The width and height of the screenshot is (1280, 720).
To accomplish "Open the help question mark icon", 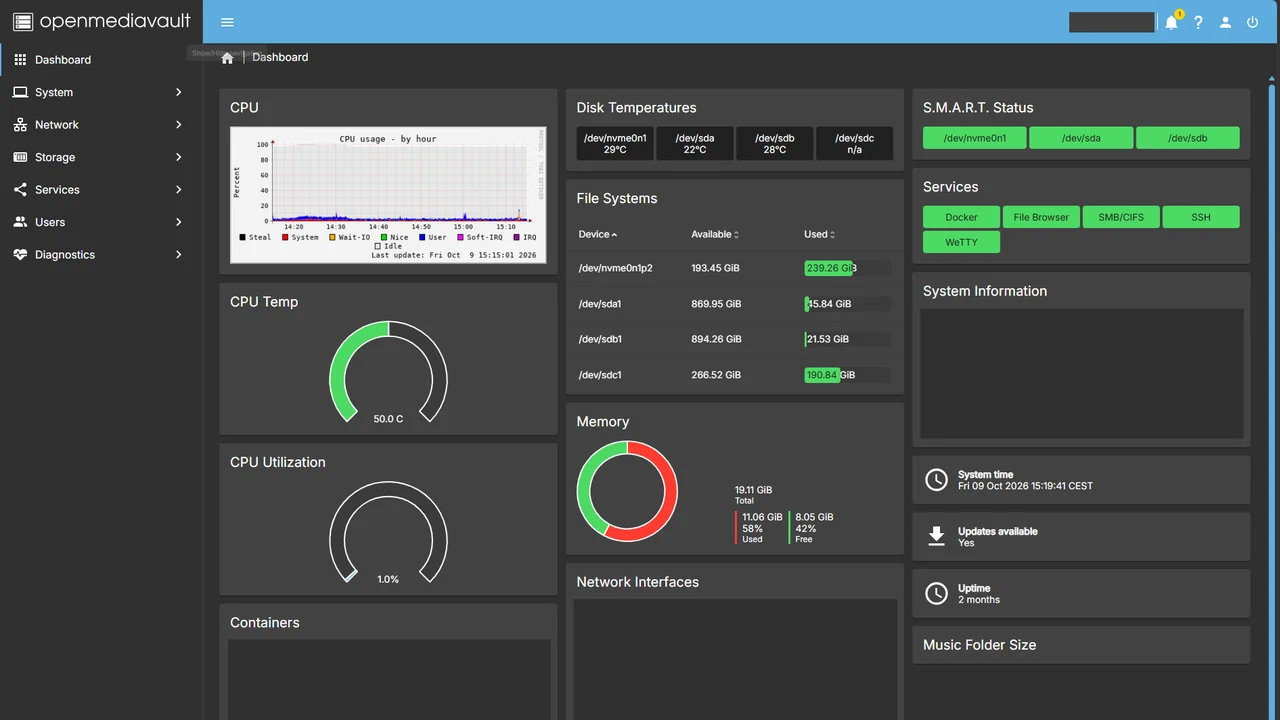I will (1198, 22).
